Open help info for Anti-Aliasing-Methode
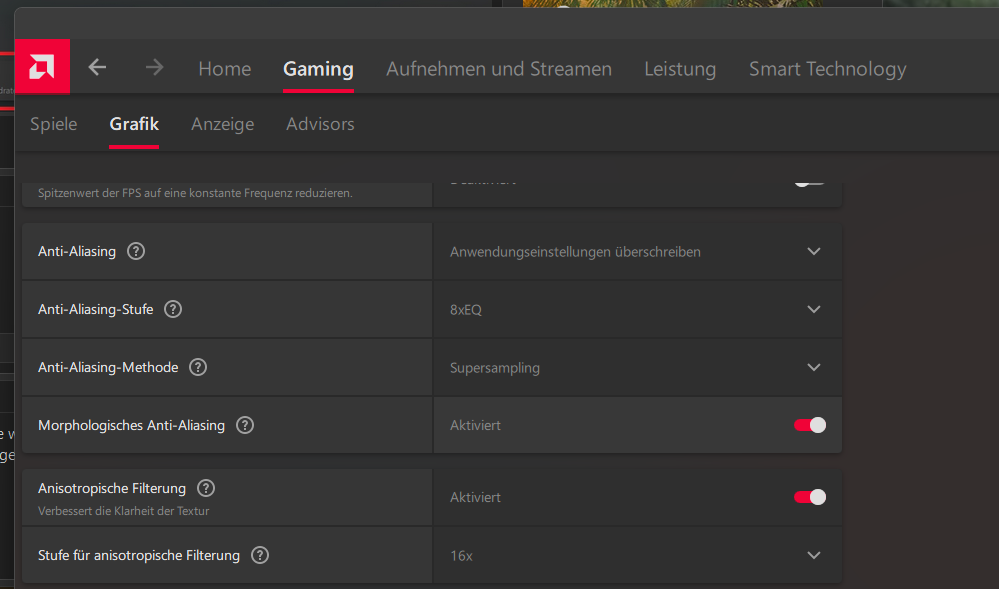 click(x=197, y=367)
